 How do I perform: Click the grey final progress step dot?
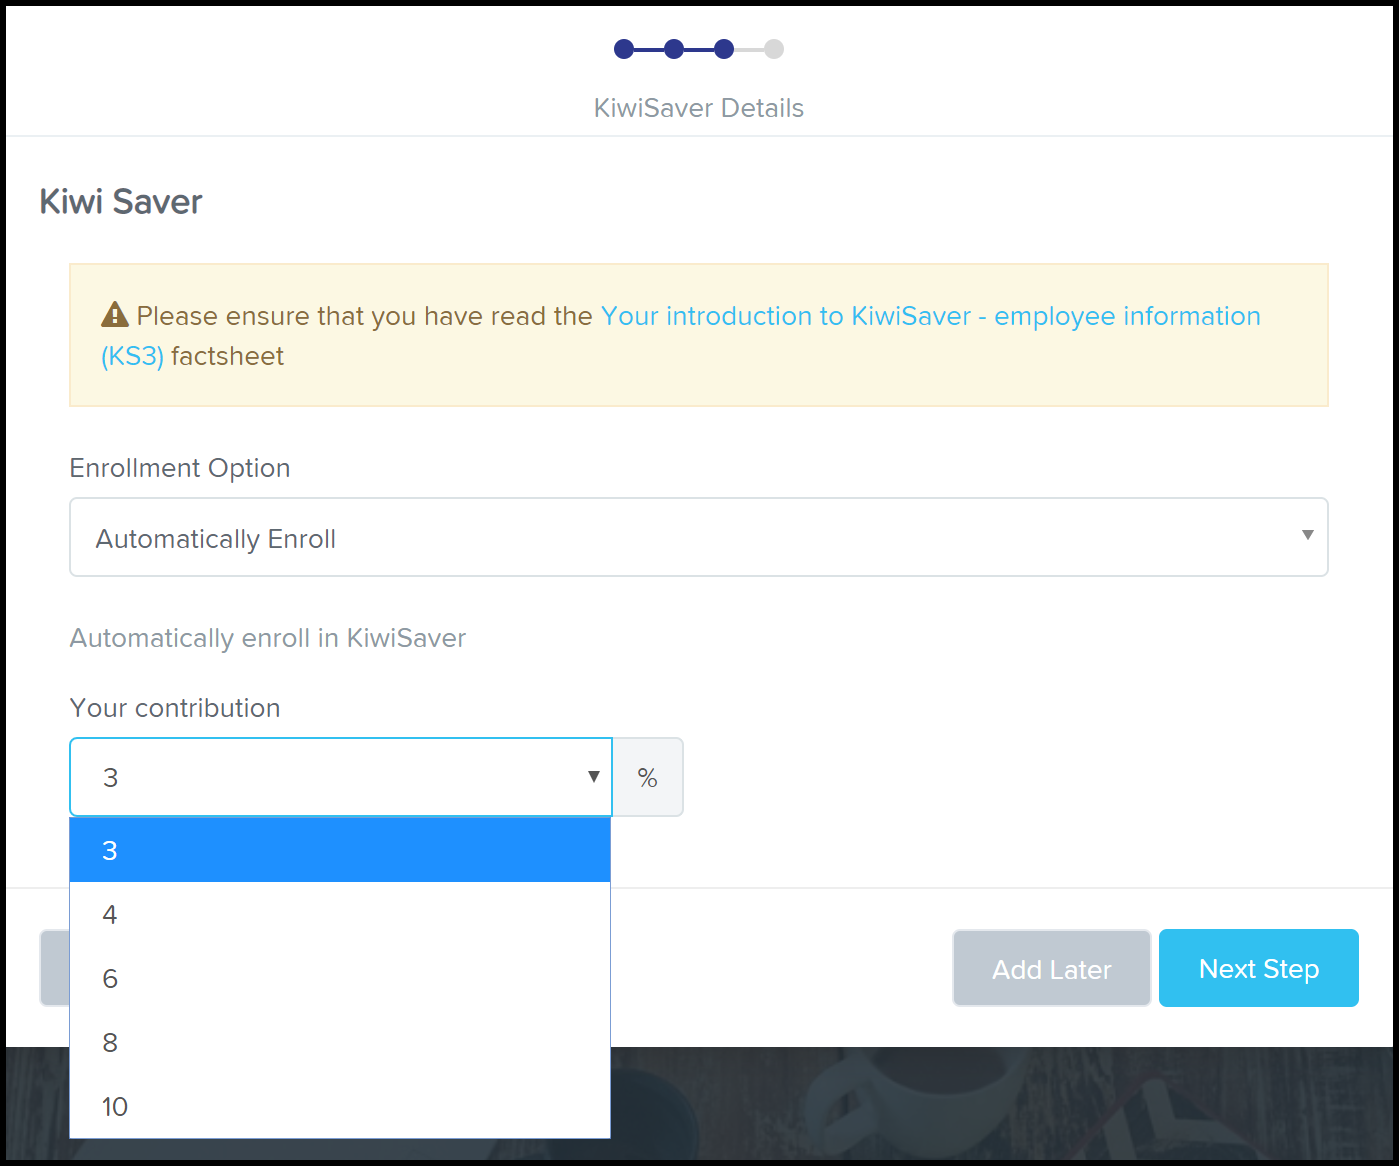coord(774,49)
